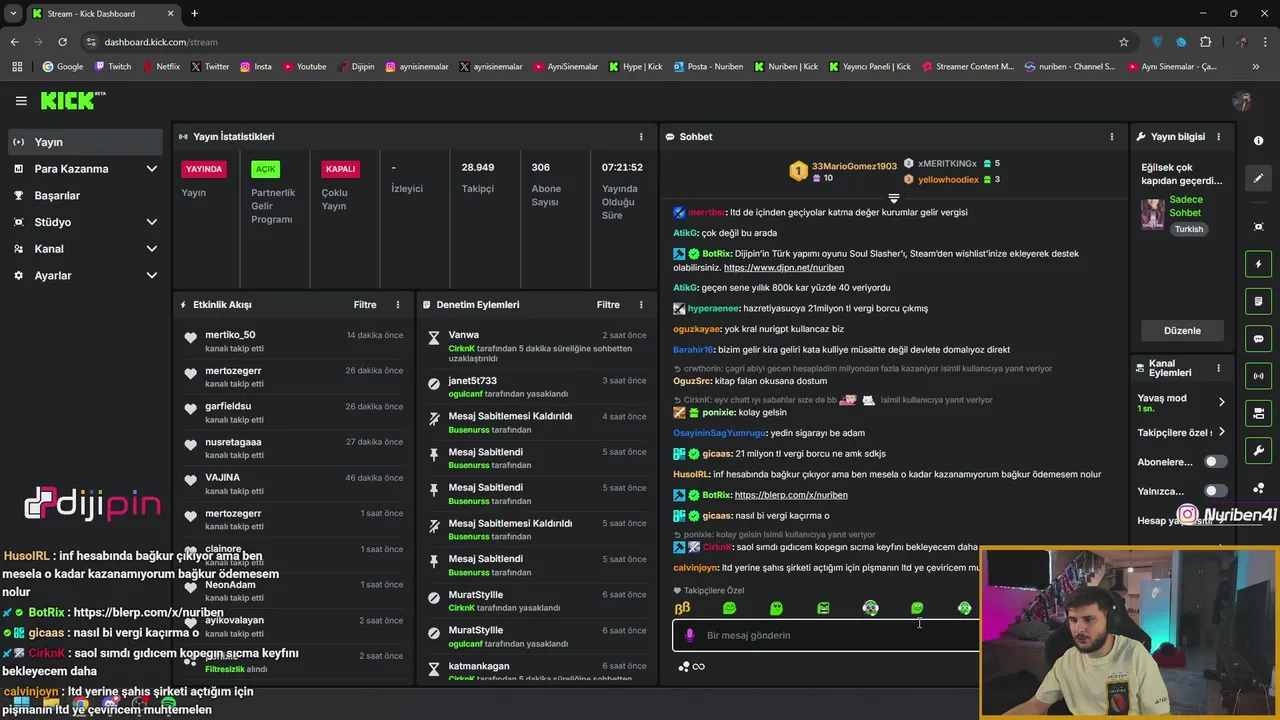Click the janet5t733 moderation entry

[x=537, y=387]
